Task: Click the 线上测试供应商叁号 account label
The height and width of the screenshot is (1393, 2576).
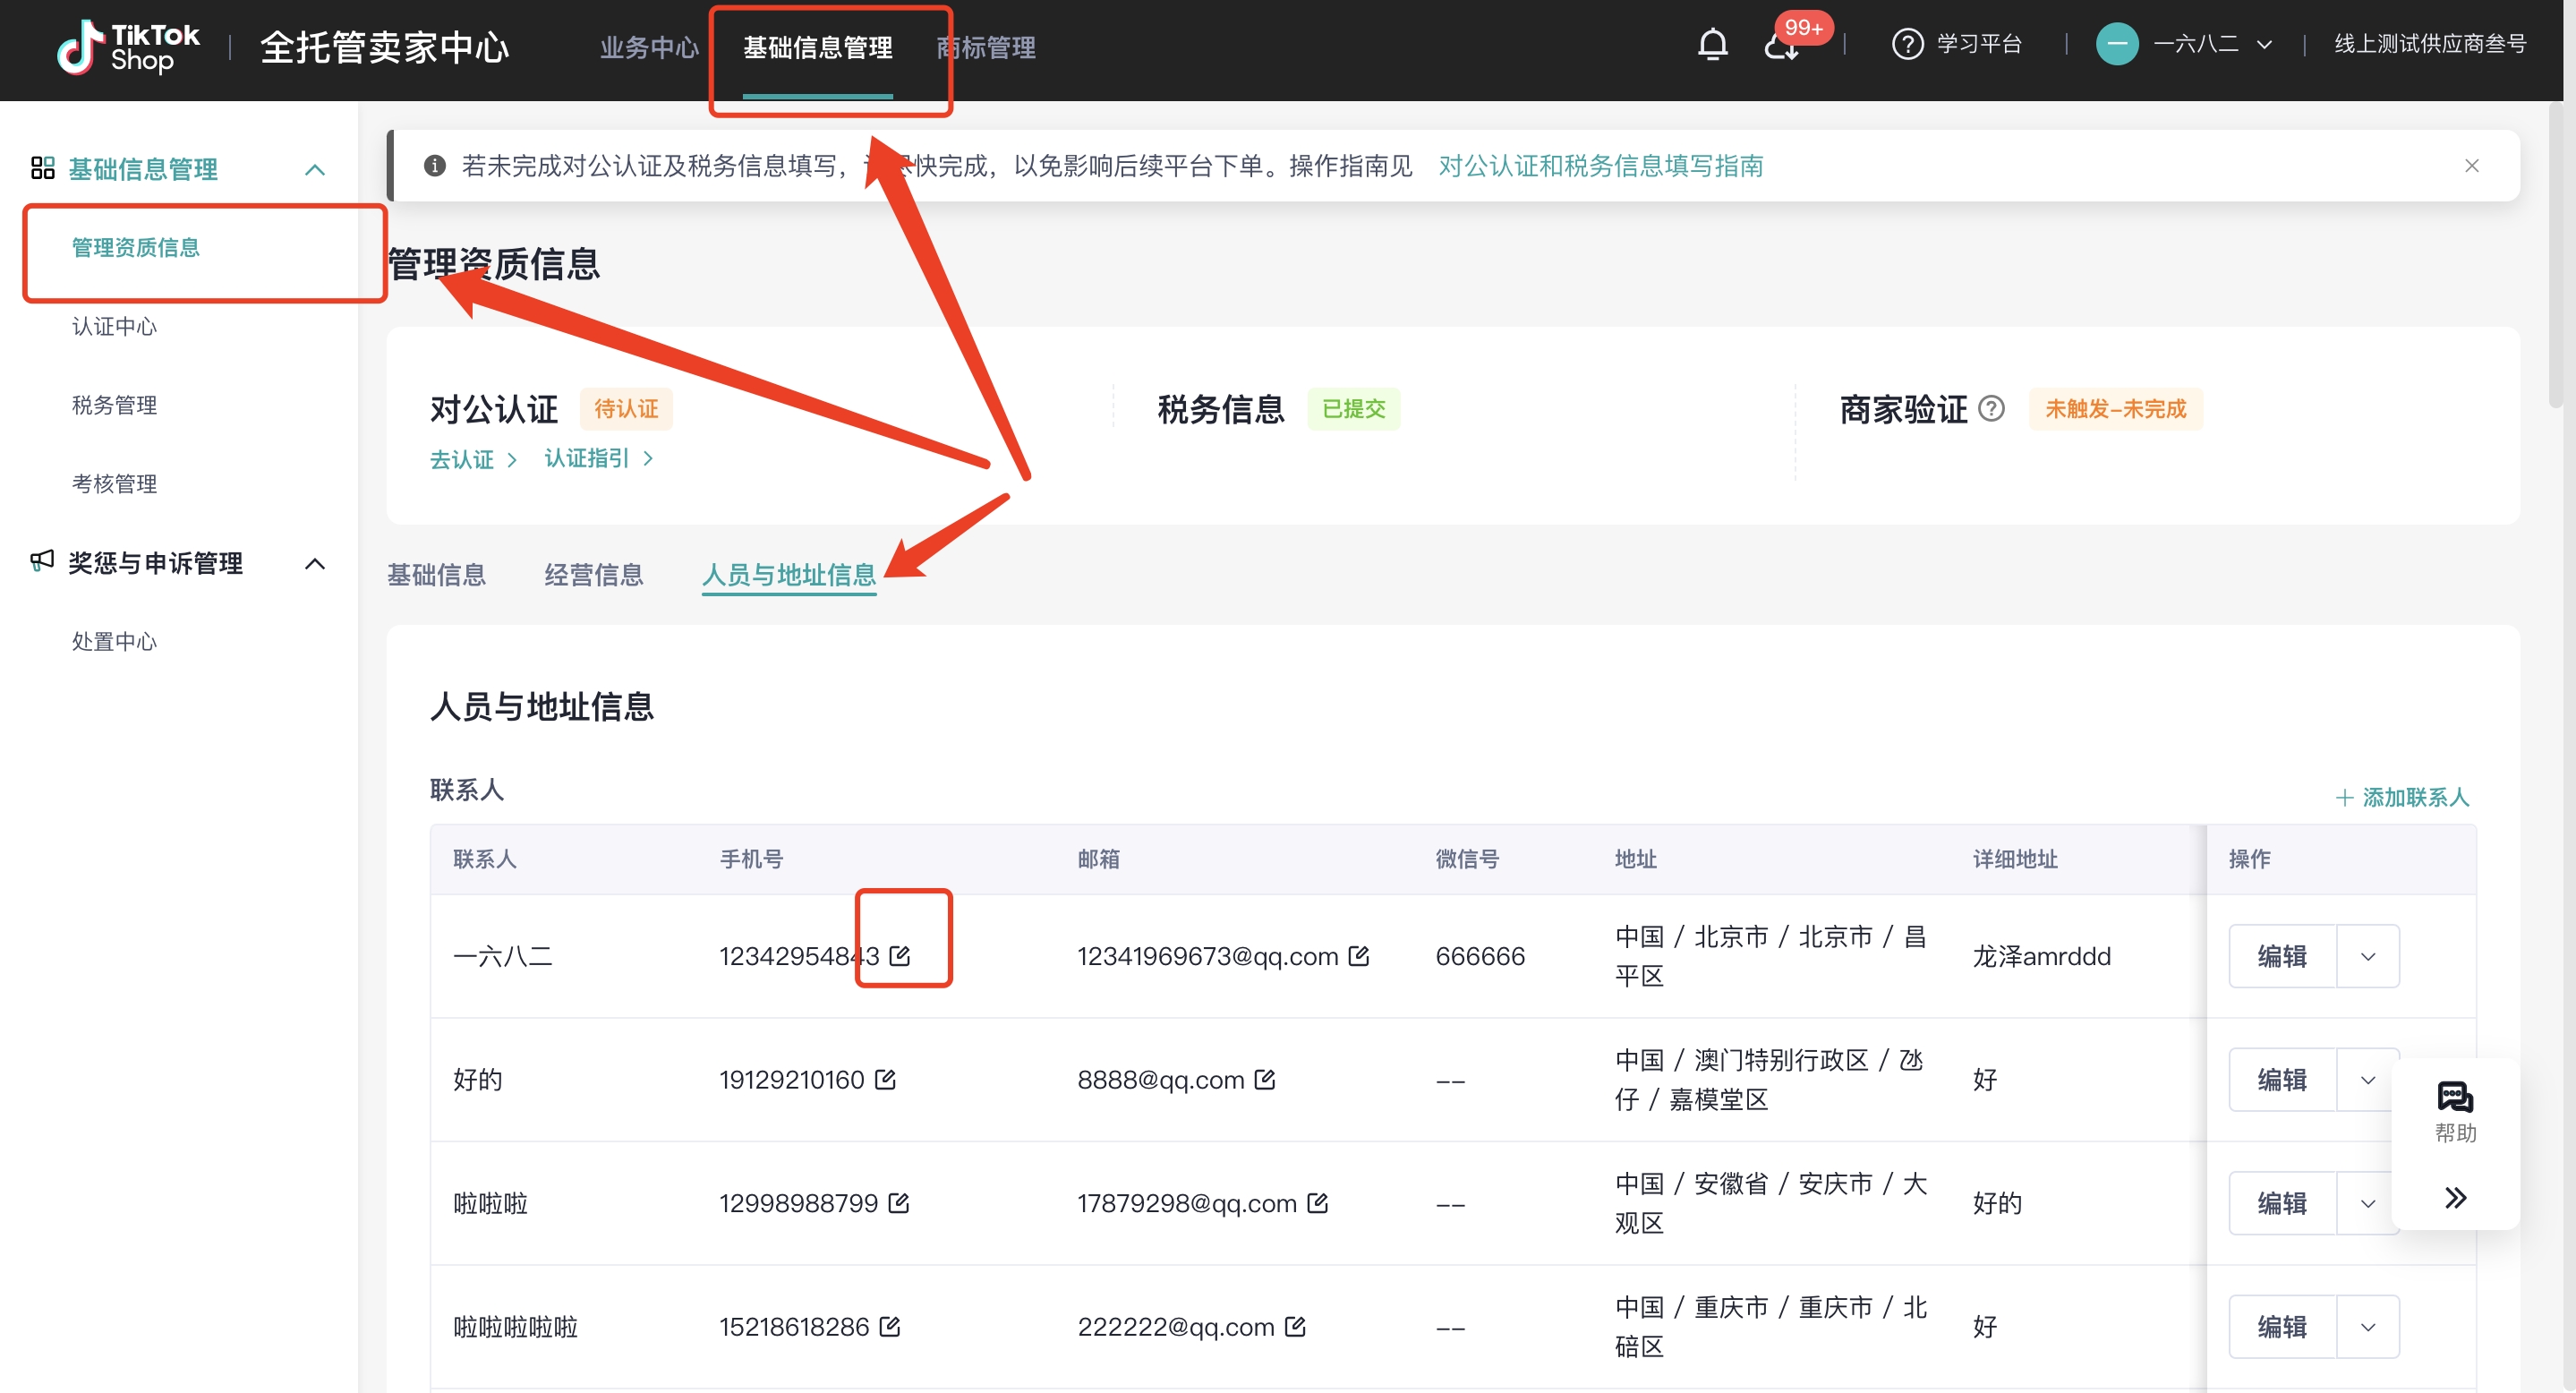Action: (x=2430, y=45)
